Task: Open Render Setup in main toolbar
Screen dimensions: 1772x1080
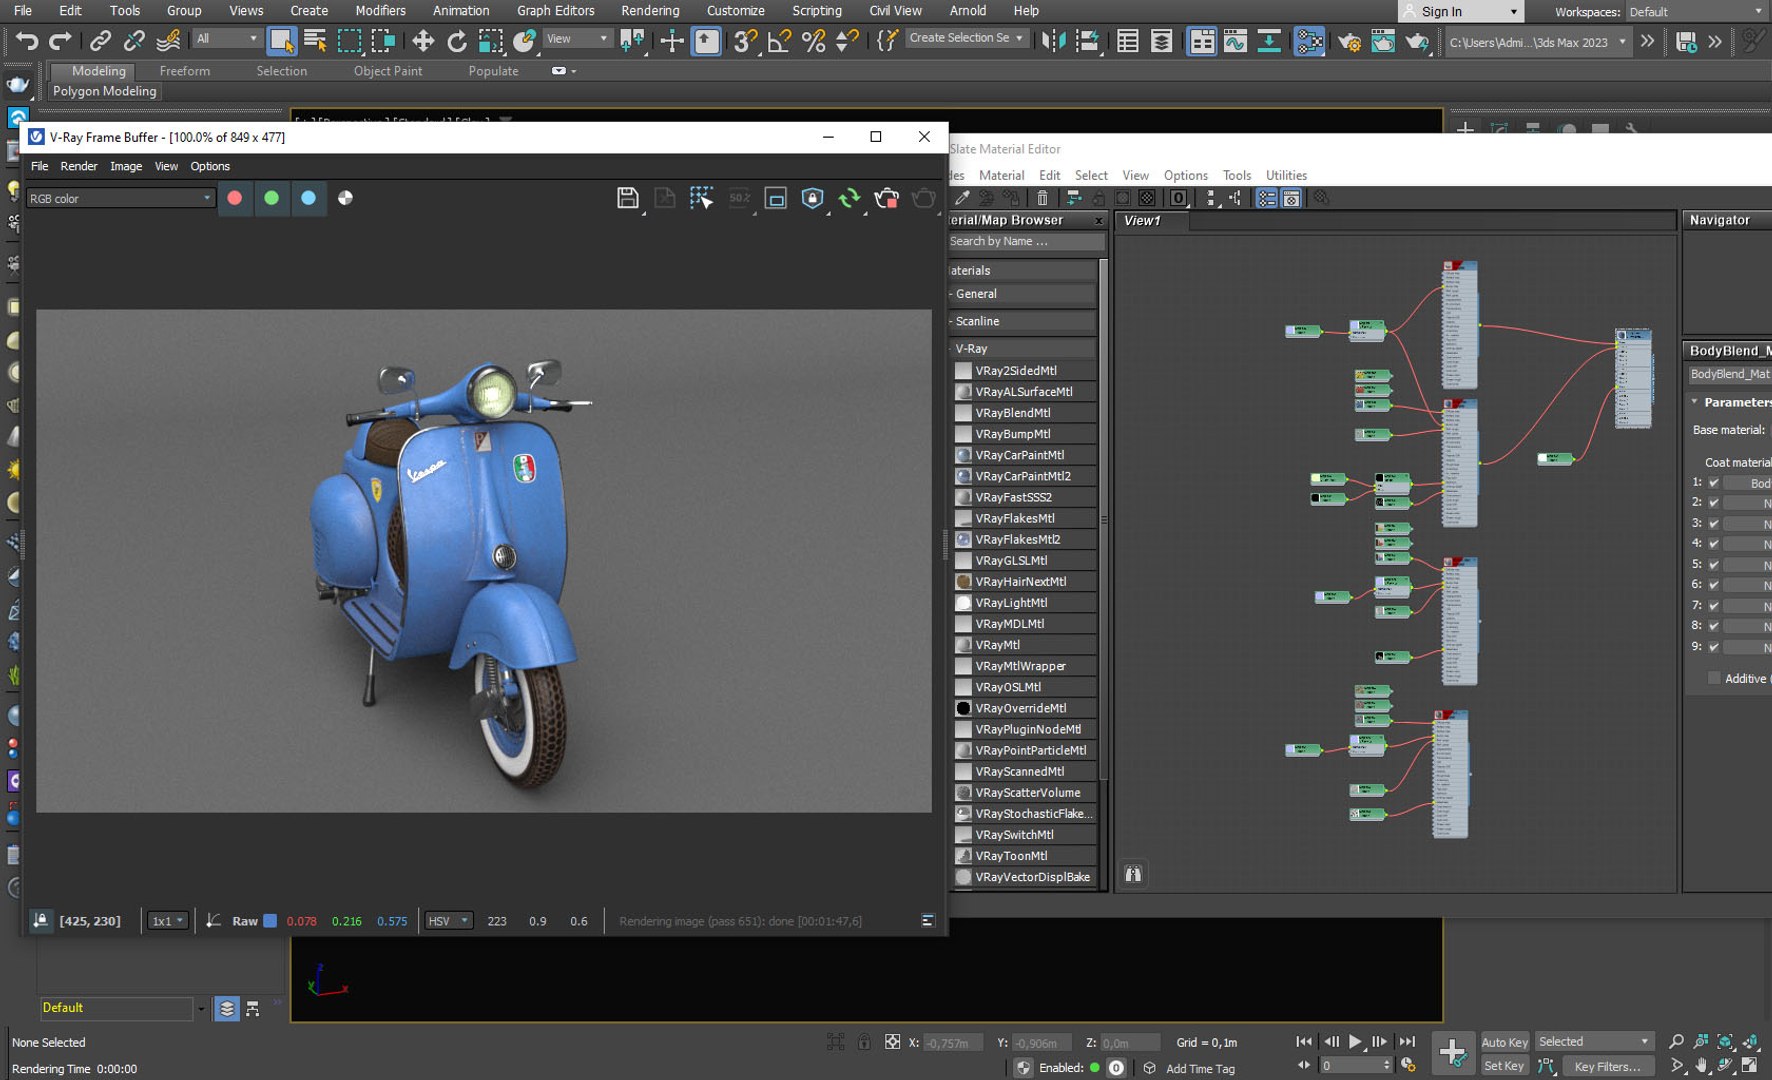Action: (x=1349, y=41)
